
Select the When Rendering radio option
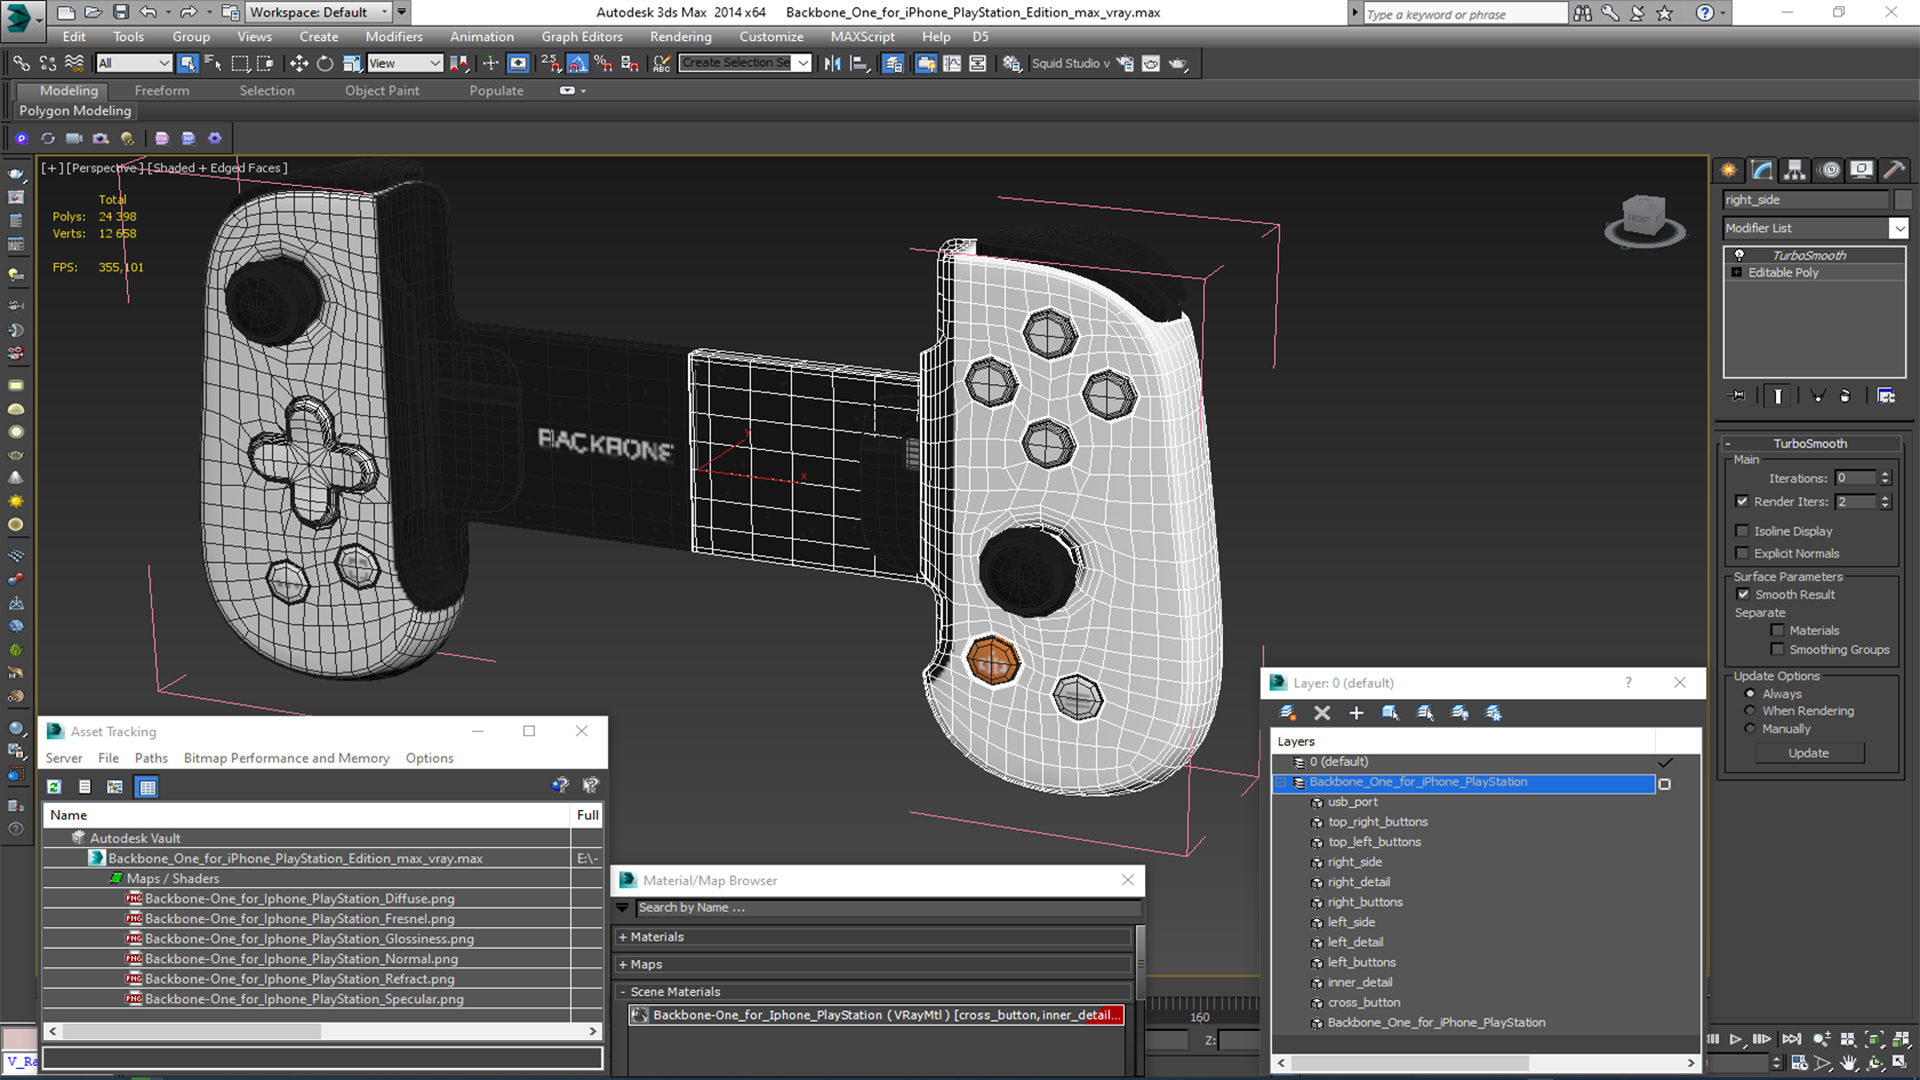coord(1750,711)
